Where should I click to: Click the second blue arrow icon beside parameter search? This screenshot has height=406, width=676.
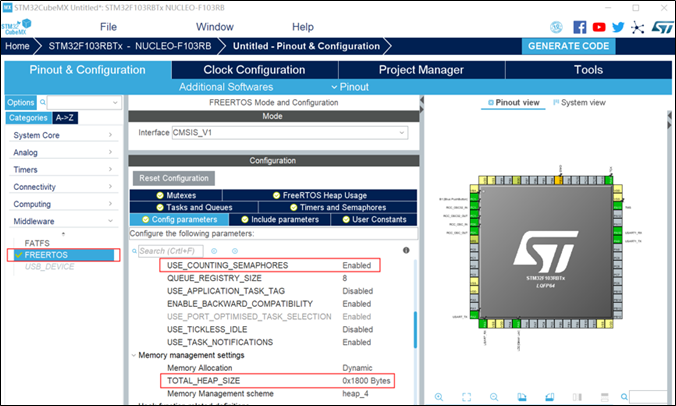(235, 251)
